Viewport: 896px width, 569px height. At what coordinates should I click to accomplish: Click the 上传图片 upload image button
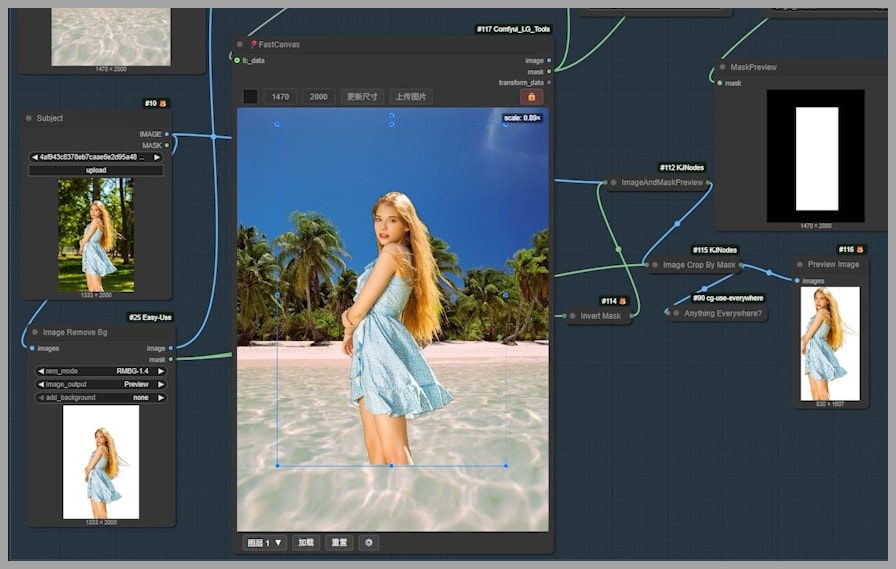[x=411, y=97]
